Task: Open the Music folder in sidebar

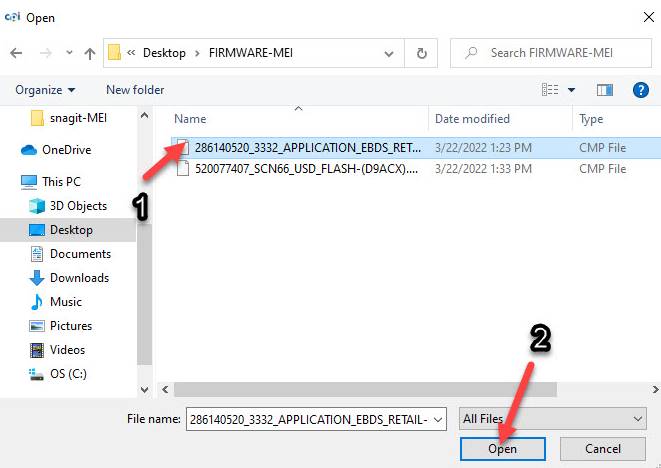Action: pyautogui.click(x=66, y=302)
